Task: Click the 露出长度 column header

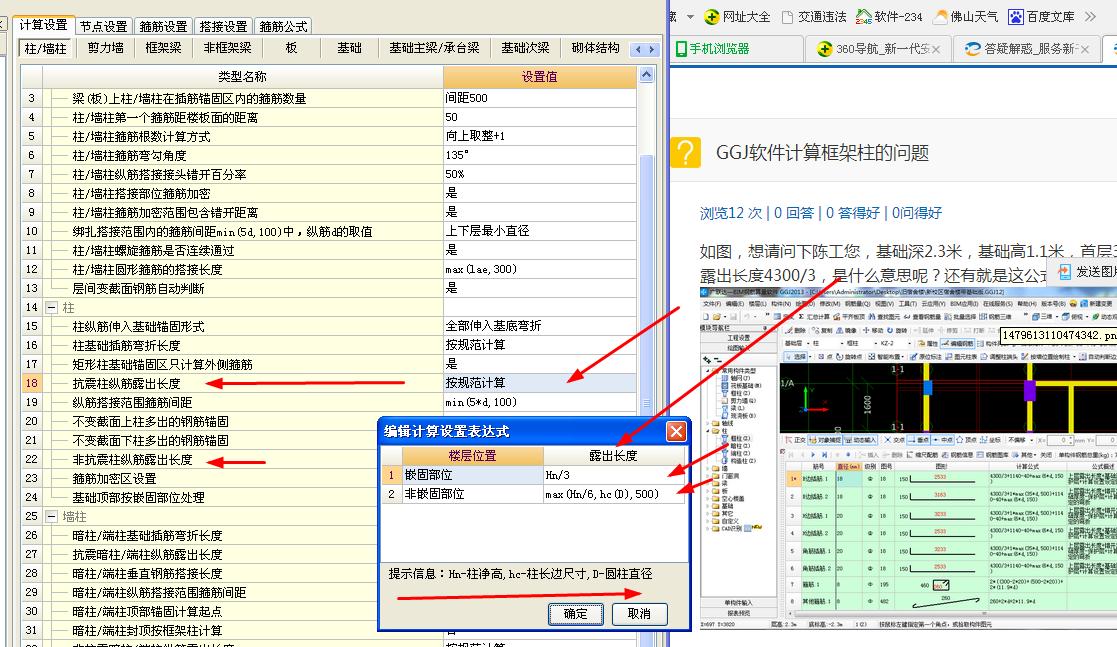Action: pos(614,456)
